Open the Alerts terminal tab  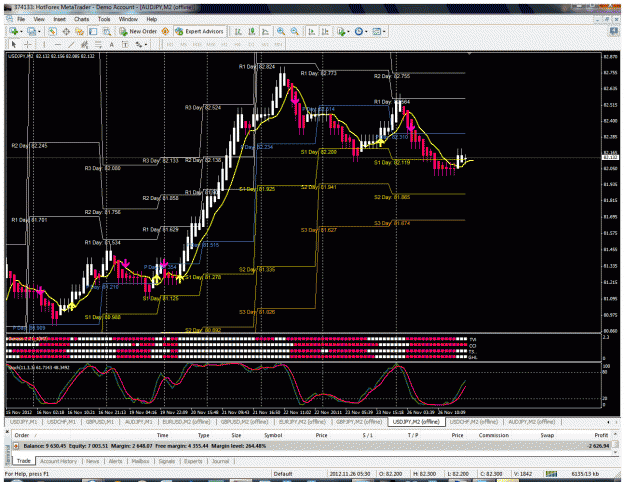pyautogui.click(x=116, y=461)
